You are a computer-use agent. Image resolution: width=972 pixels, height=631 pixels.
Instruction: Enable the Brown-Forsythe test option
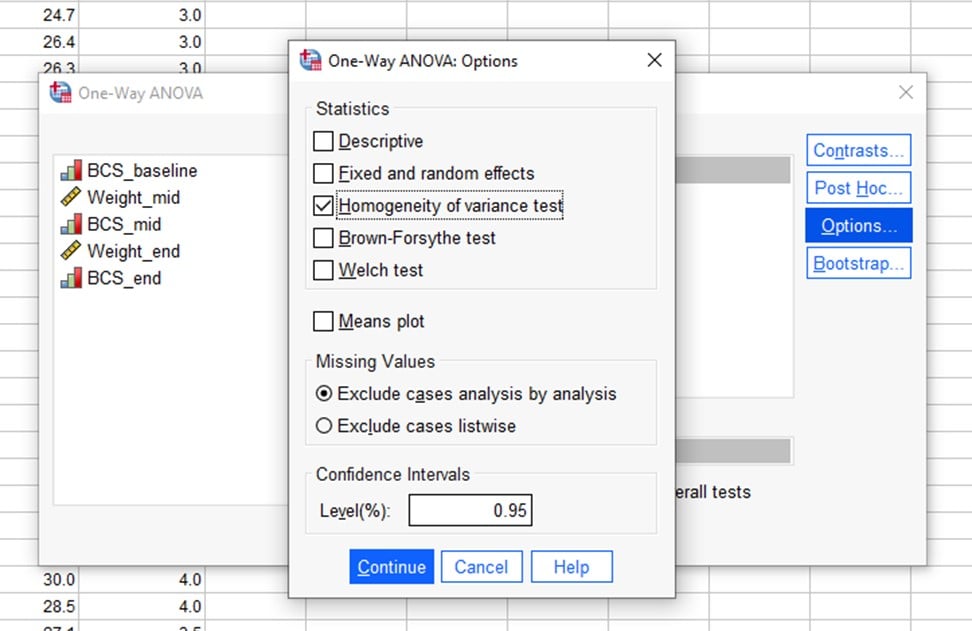tap(323, 238)
